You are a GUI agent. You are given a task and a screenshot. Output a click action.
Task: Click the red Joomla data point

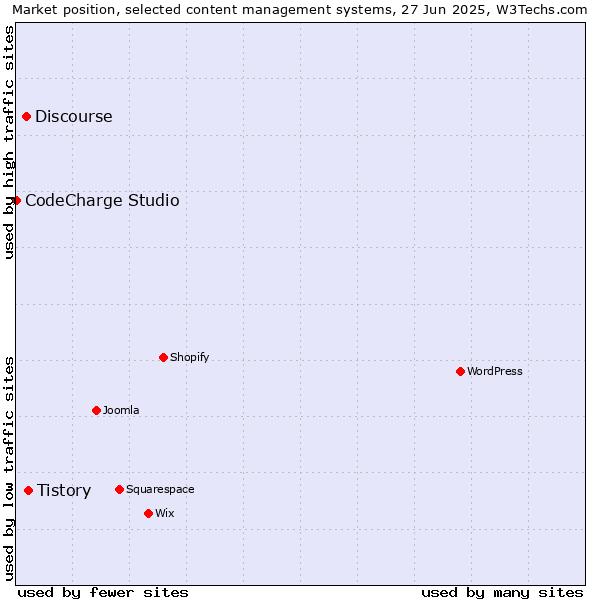pyautogui.click(x=96, y=410)
